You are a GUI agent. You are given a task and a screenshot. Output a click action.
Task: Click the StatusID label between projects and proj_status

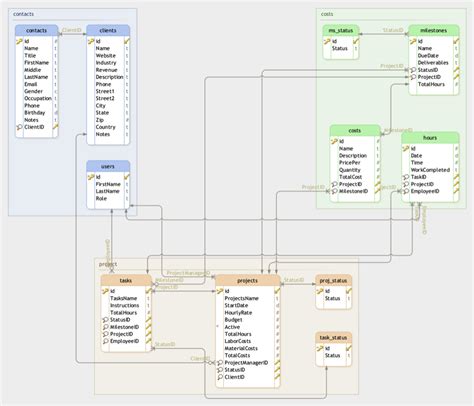294,280
